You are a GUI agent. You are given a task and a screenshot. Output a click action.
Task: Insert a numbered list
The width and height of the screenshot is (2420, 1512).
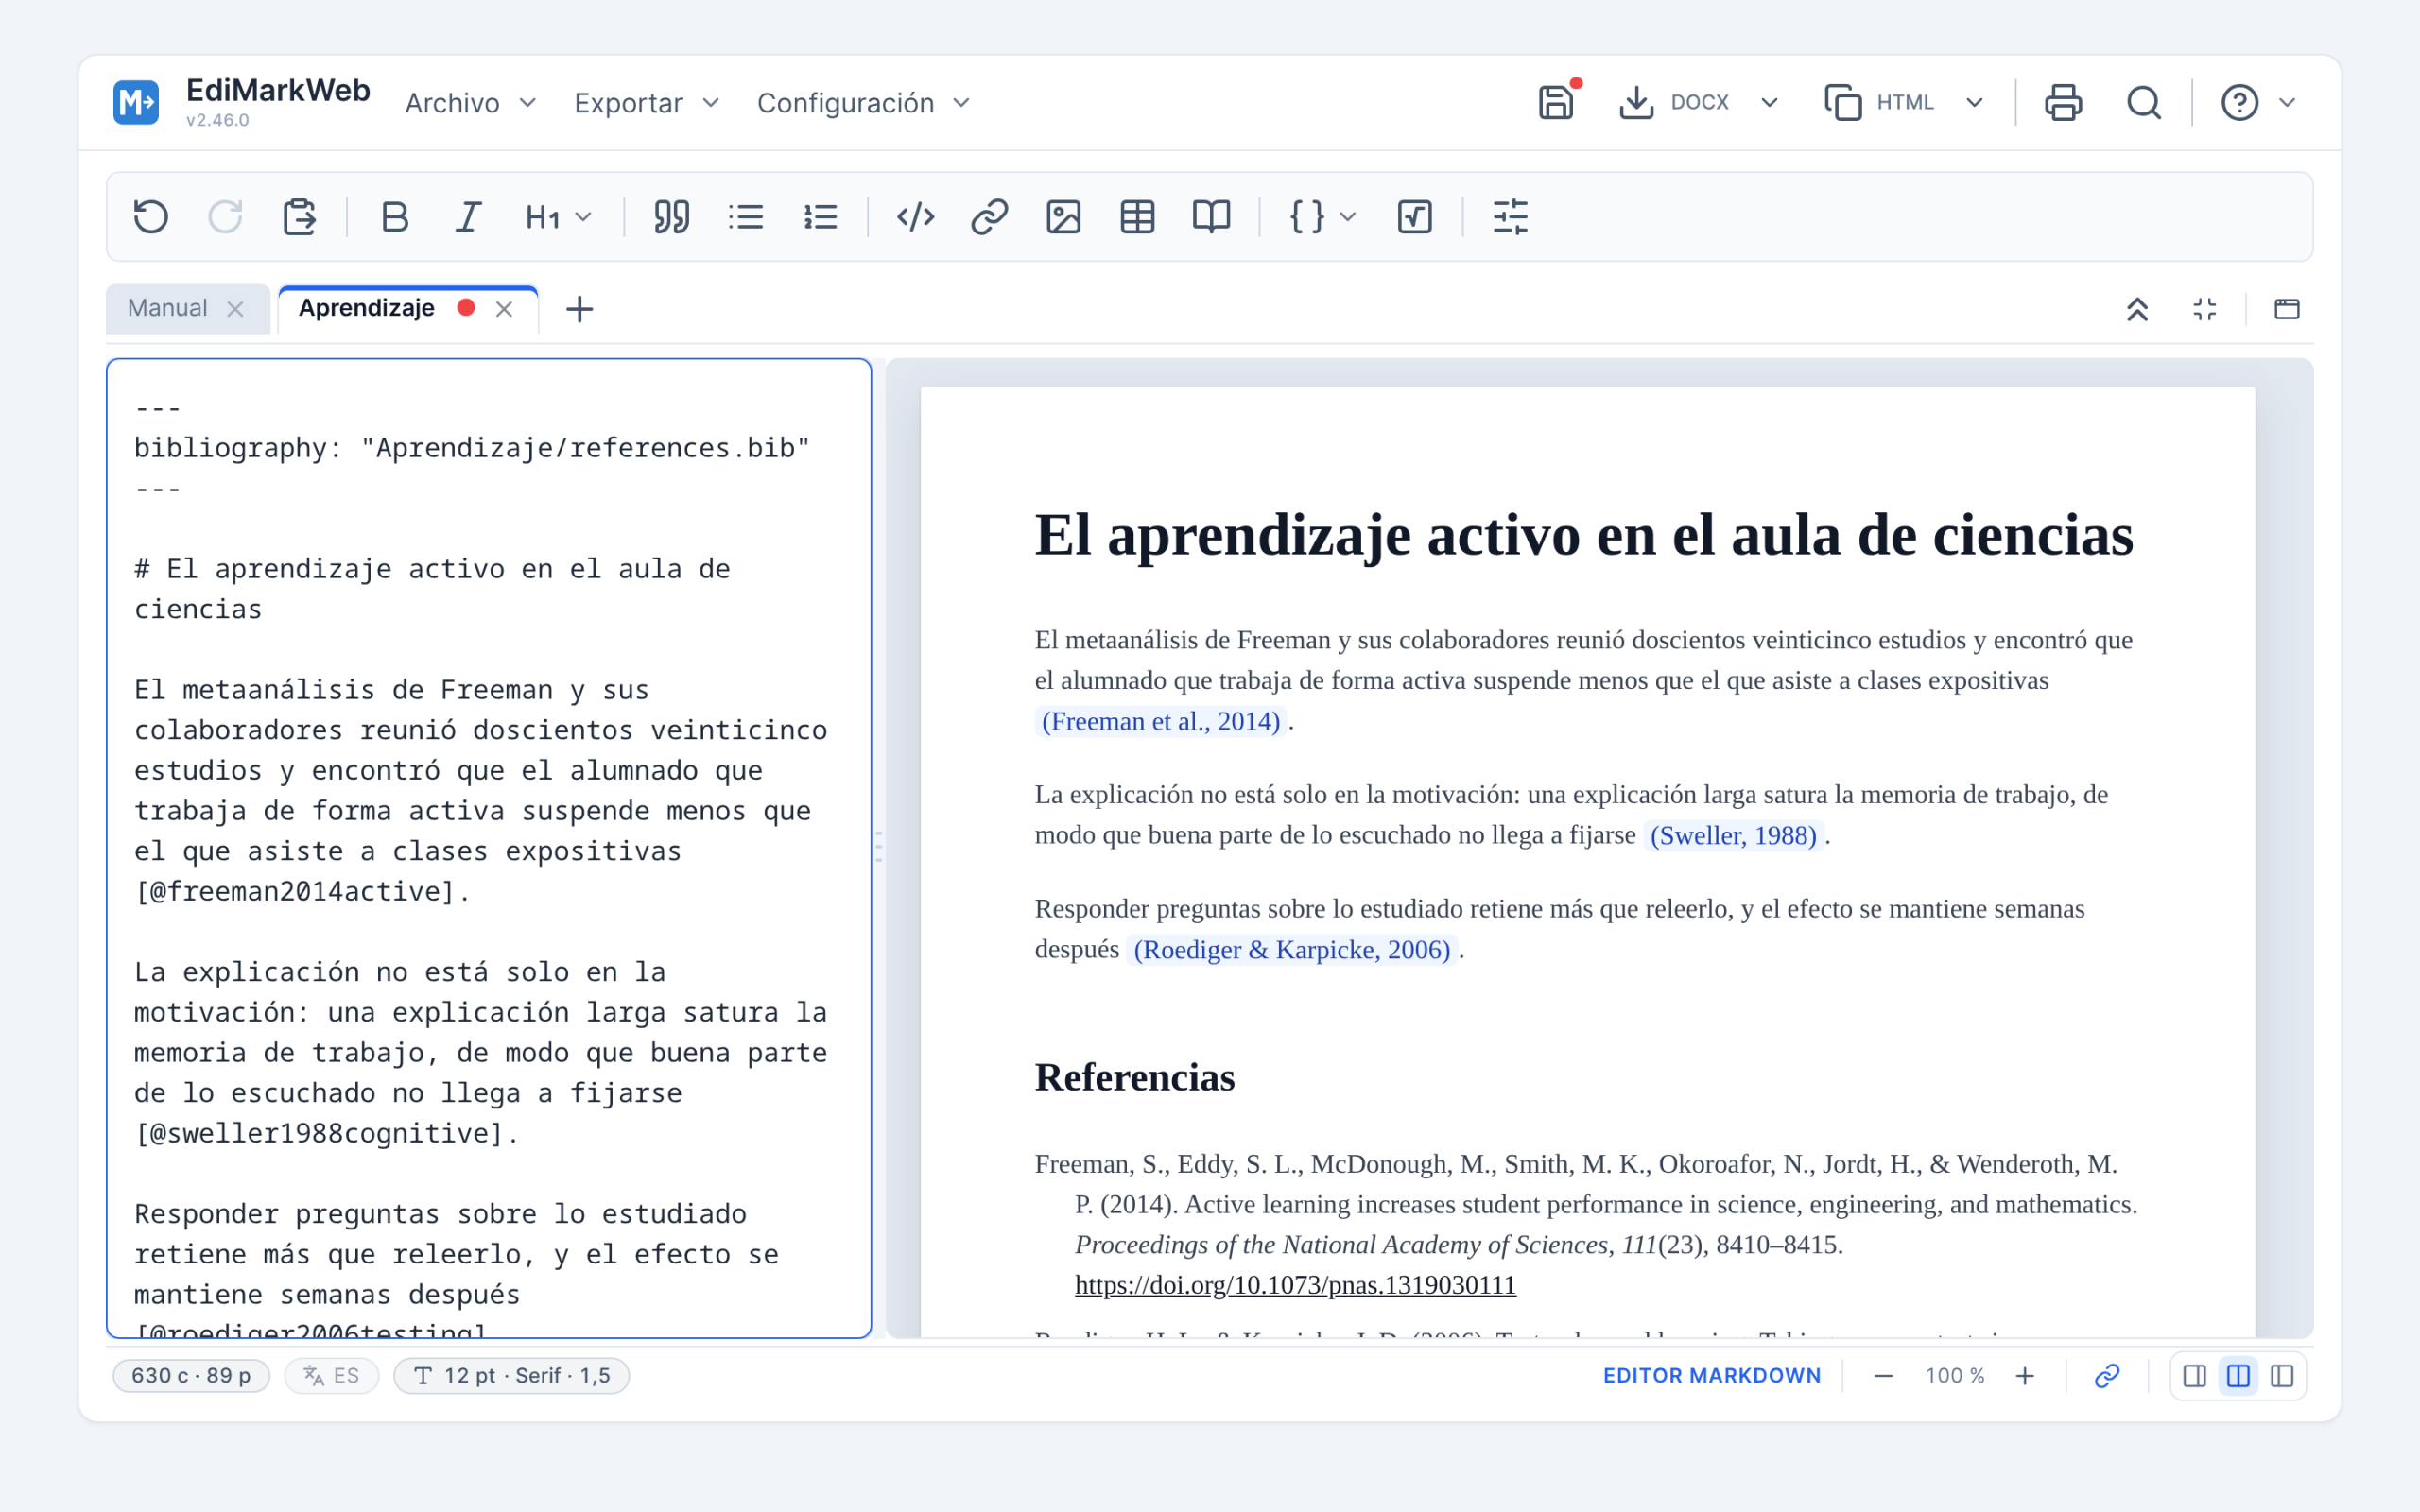click(x=821, y=217)
